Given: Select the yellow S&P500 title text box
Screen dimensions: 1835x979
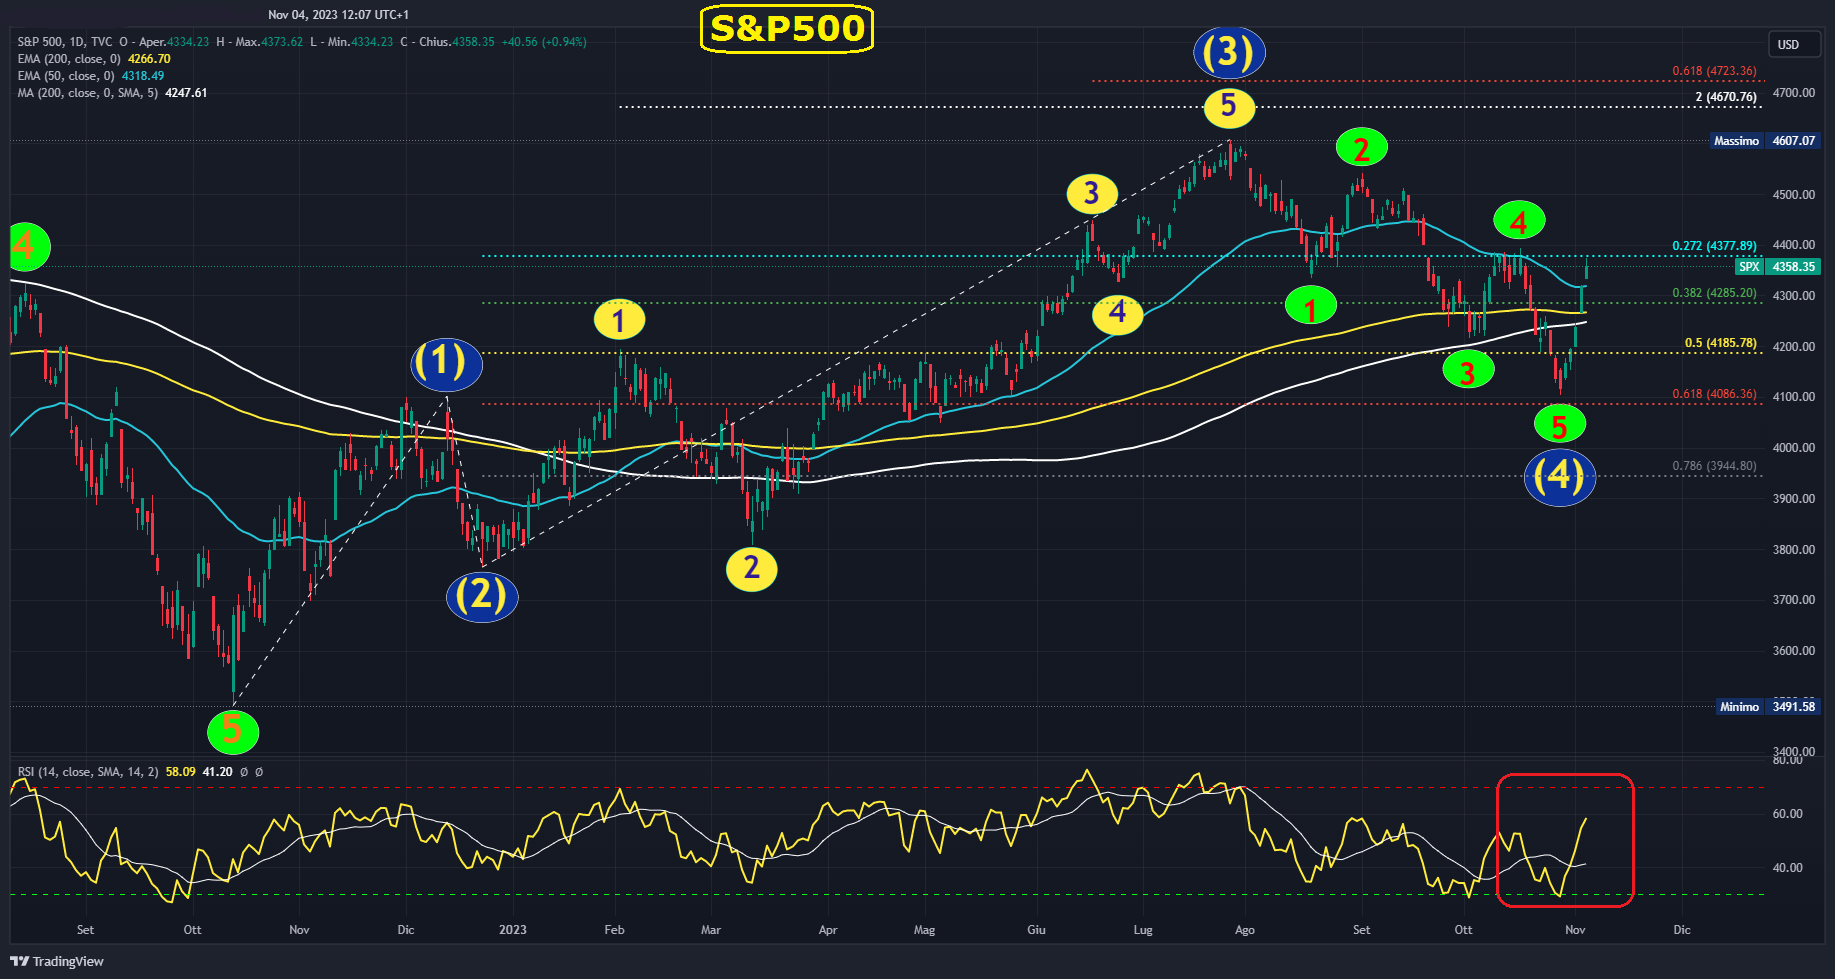Looking at the screenshot, I should point(787,29).
